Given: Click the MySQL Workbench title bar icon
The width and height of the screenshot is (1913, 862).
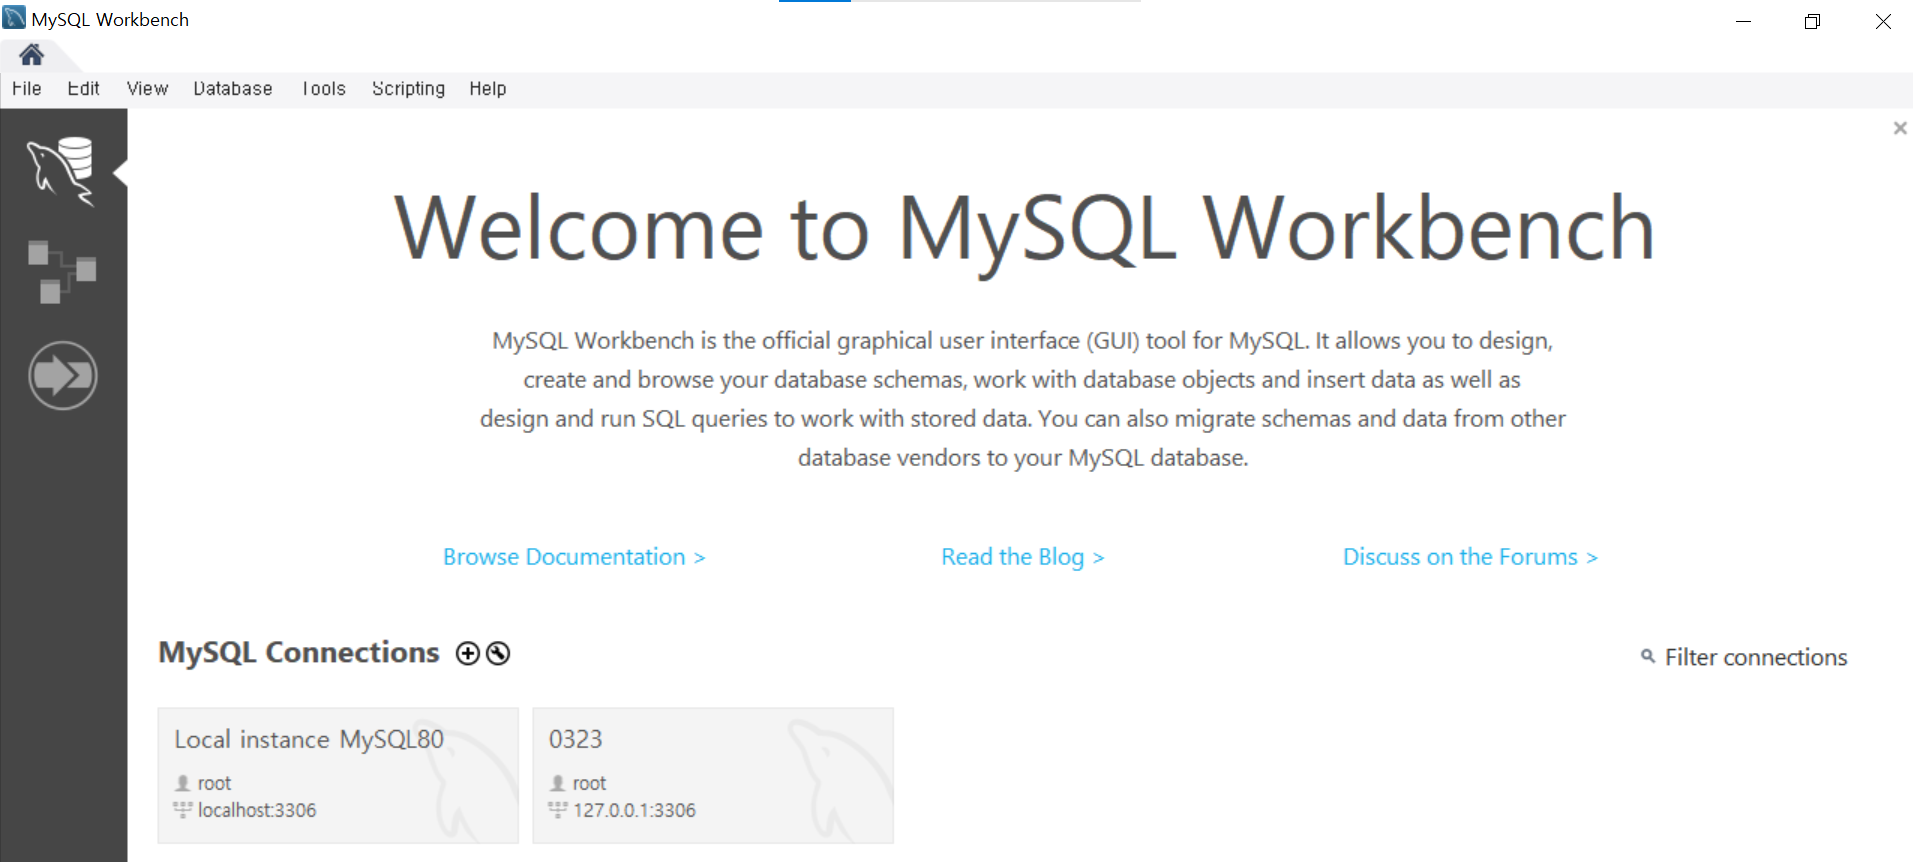Looking at the screenshot, I should point(14,18).
